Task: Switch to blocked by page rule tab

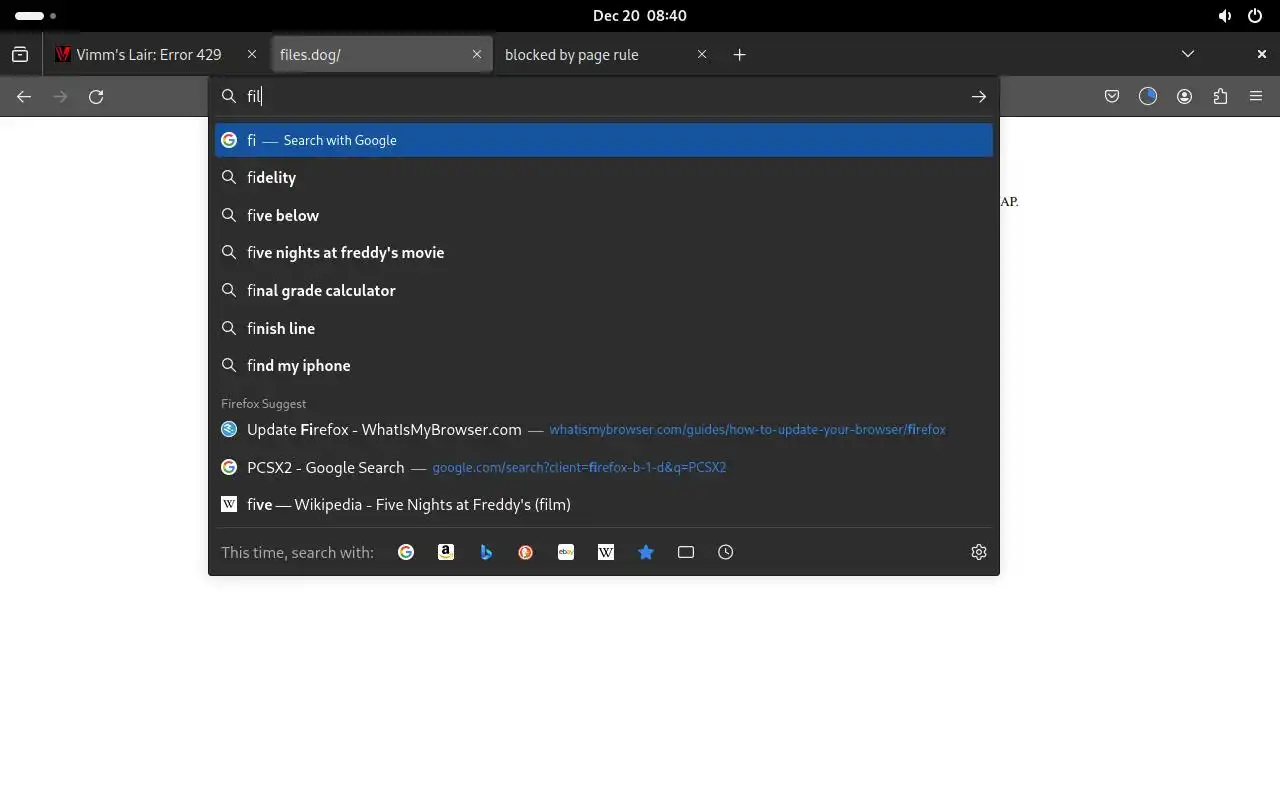Action: pyautogui.click(x=606, y=55)
